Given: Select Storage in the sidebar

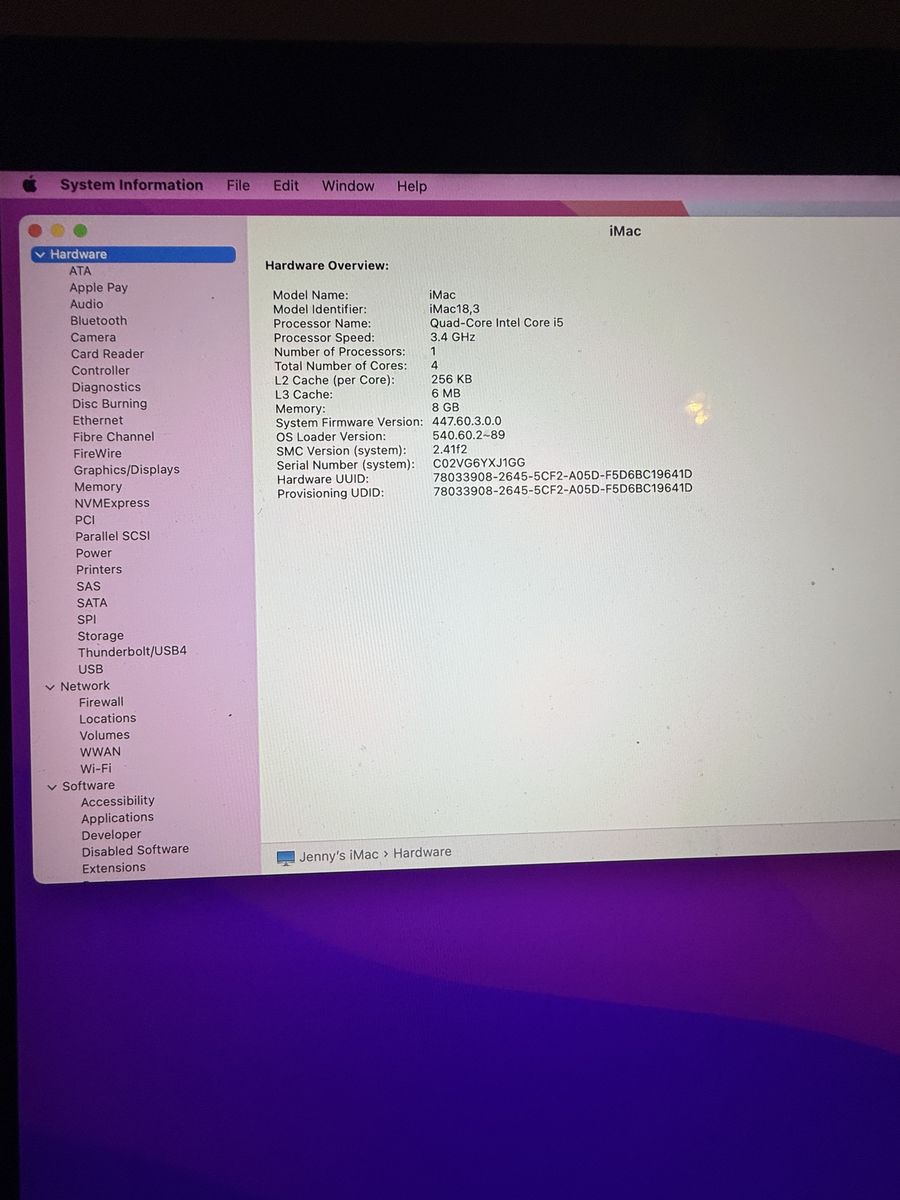Looking at the screenshot, I should [x=101, y=636].
